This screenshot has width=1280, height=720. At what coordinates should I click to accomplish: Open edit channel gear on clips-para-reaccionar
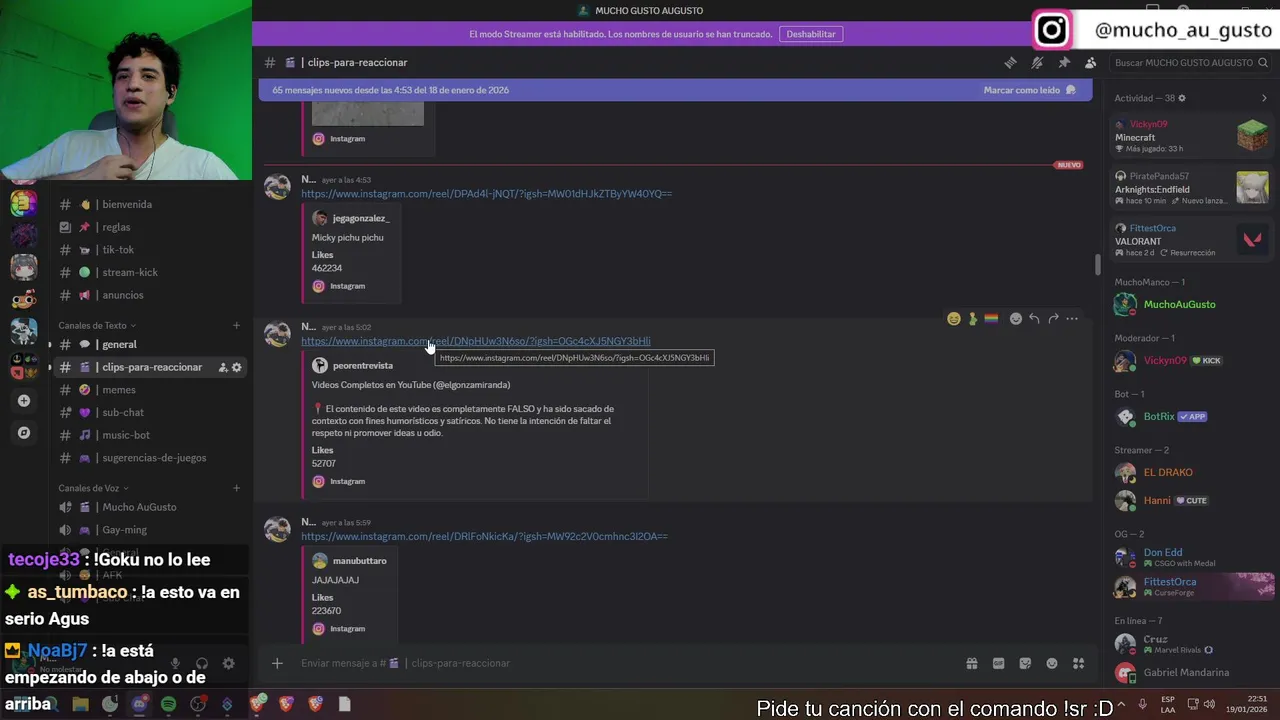pyautogui.click(x=237, y=367)
